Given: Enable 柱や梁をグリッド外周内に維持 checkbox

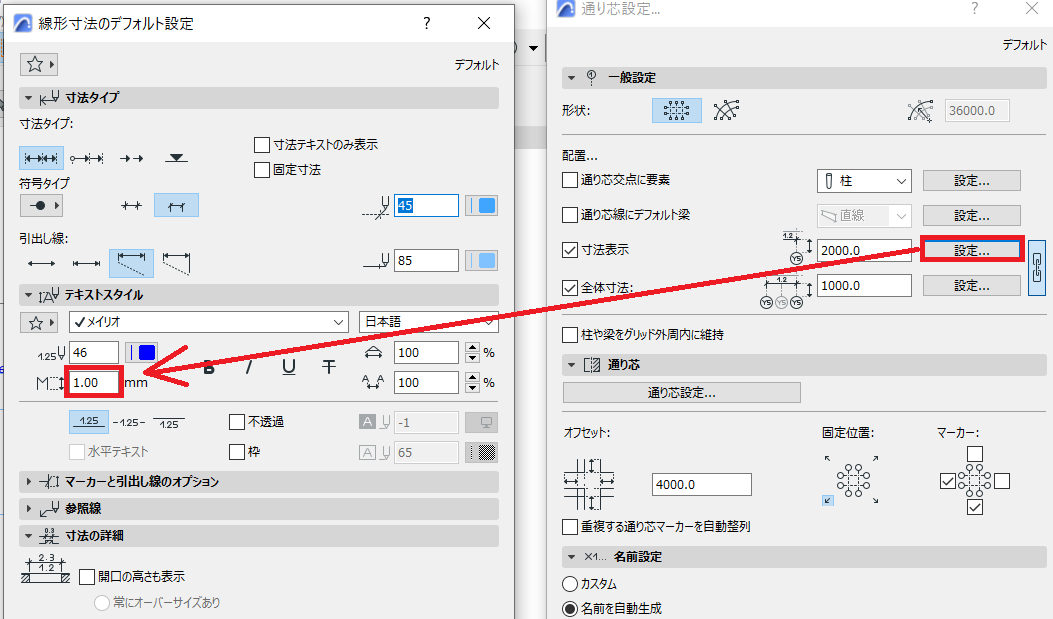Looking at the screenshot, I should 570,334.
